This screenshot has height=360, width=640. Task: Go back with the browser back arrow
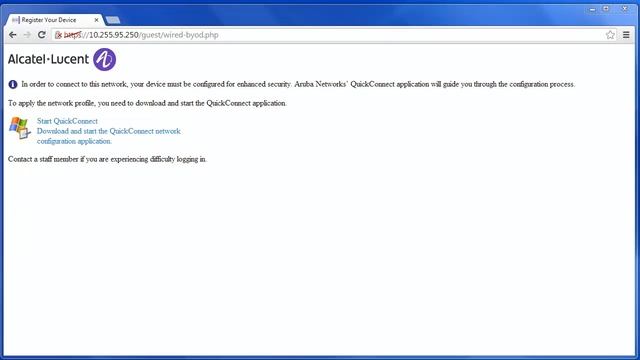tap(13, 35)
